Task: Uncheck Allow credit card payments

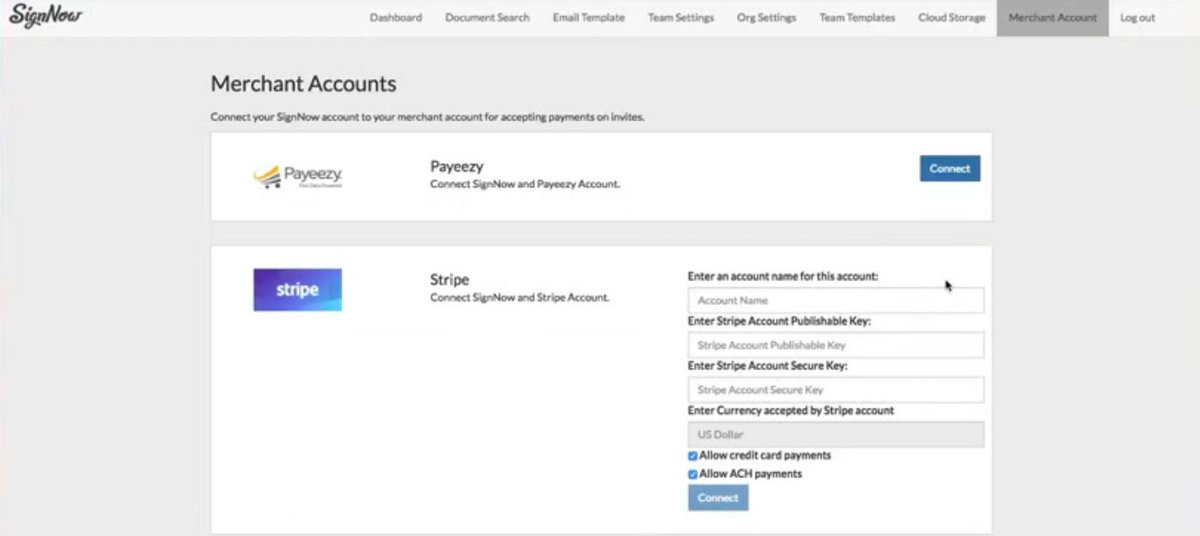Action: [x=693, y=456]
